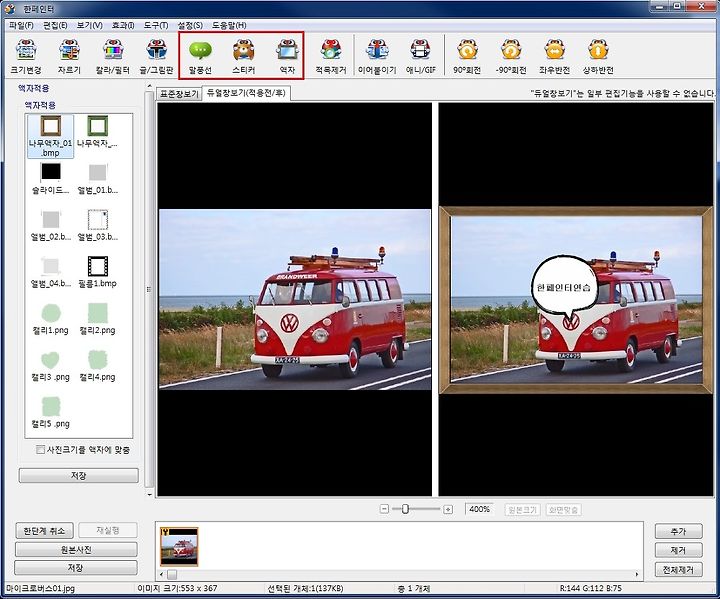This screenshot has width=720, height=599.
Task: Click frame panel scroll-down arrow
Action: [149, 494]
